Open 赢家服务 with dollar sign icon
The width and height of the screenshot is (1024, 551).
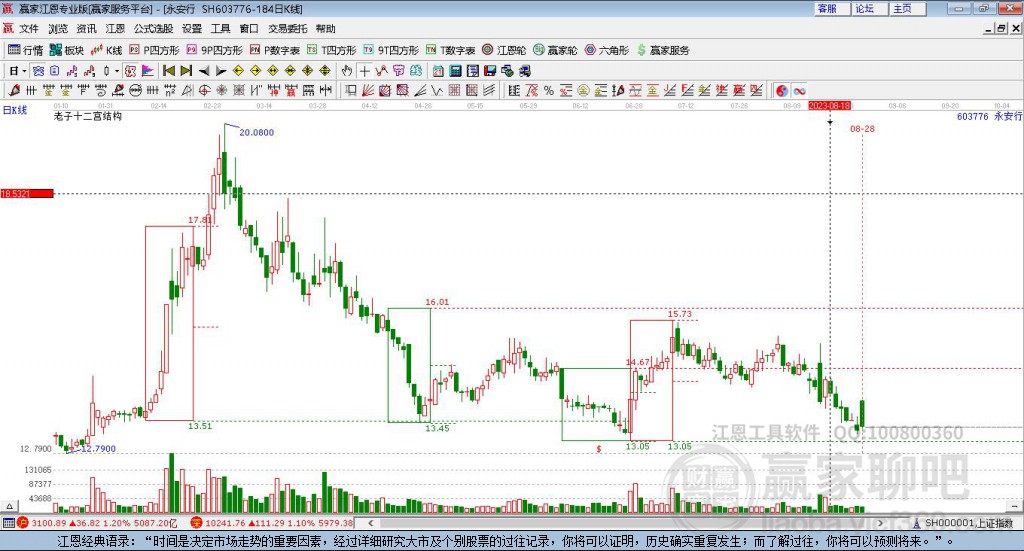[x=663, y=50]
